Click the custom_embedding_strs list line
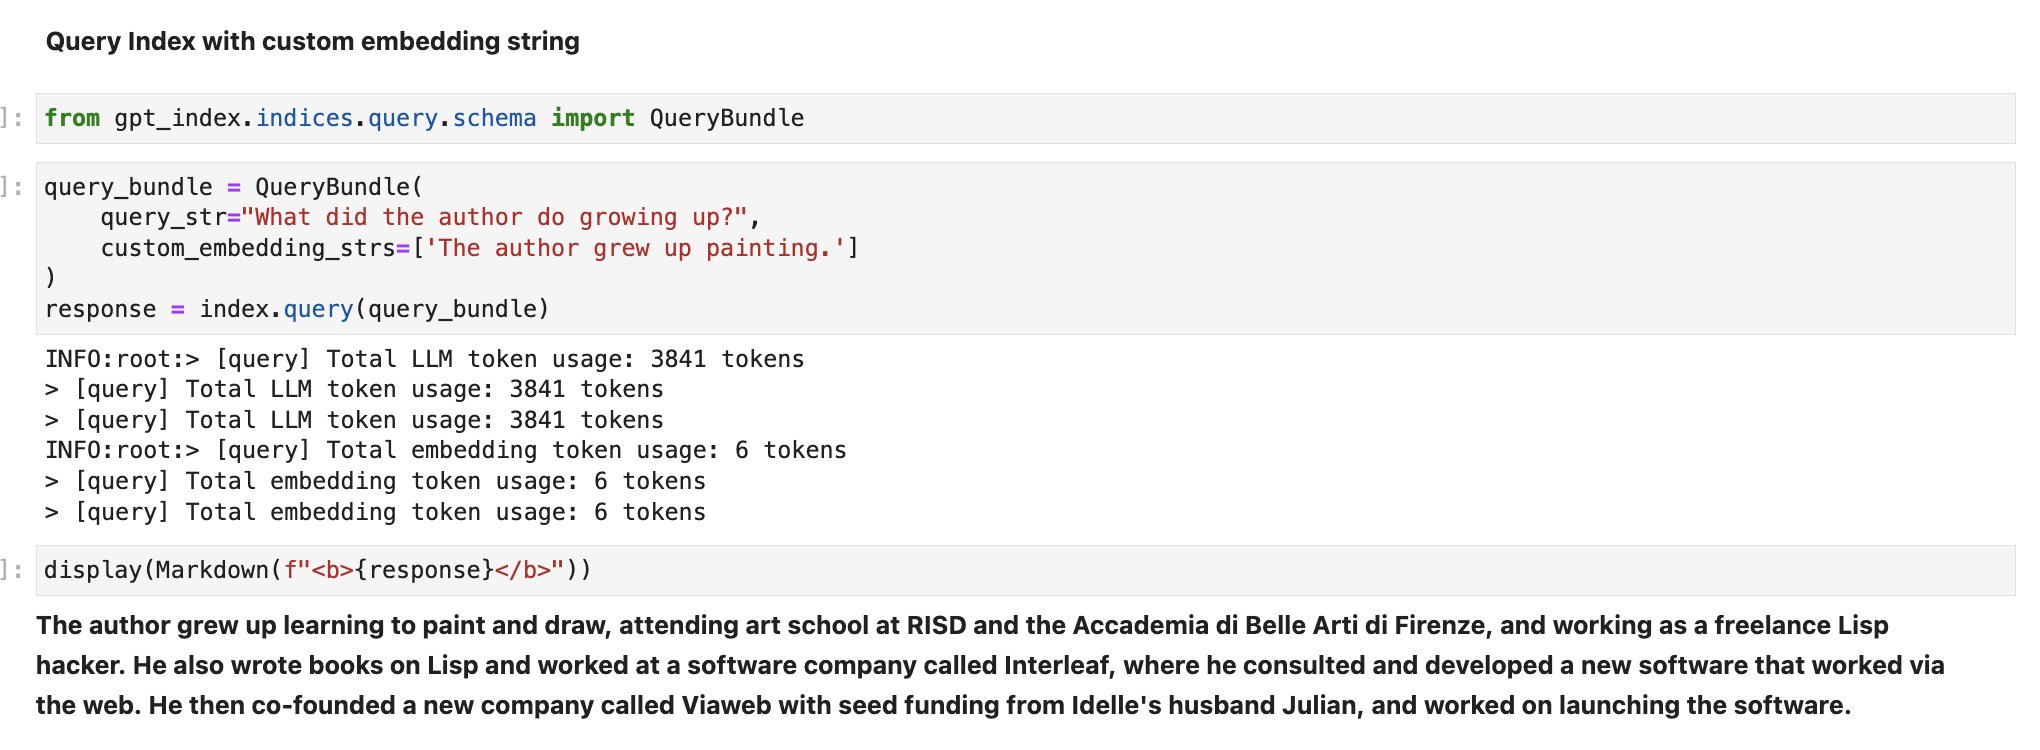This screenshot has height=750, width=2040. (479, 248)
